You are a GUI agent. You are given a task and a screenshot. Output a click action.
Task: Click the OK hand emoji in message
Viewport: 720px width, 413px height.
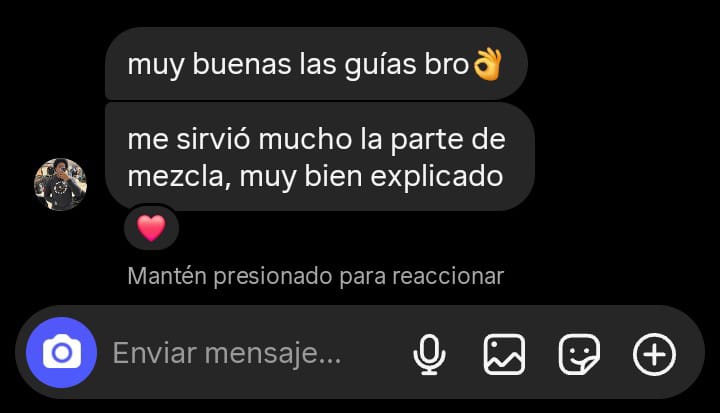coord(487,65)
